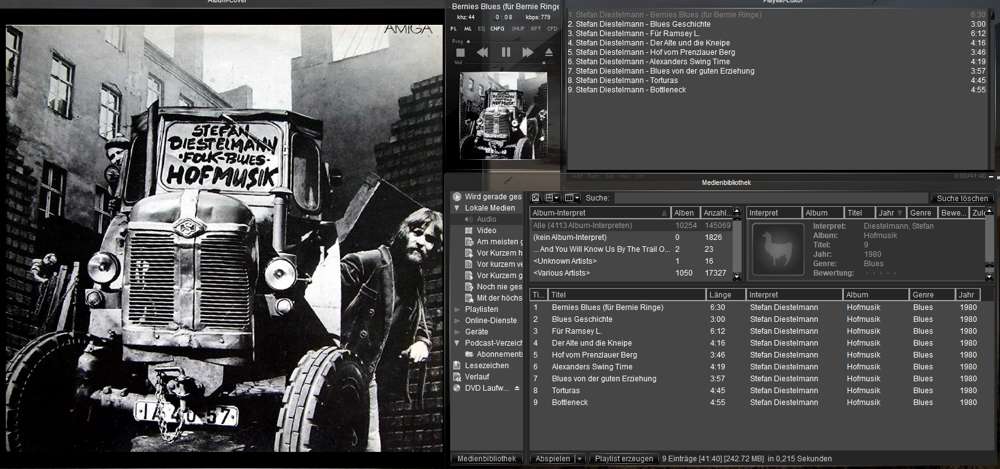Collapse the Lokale Medien tree node

457,208
